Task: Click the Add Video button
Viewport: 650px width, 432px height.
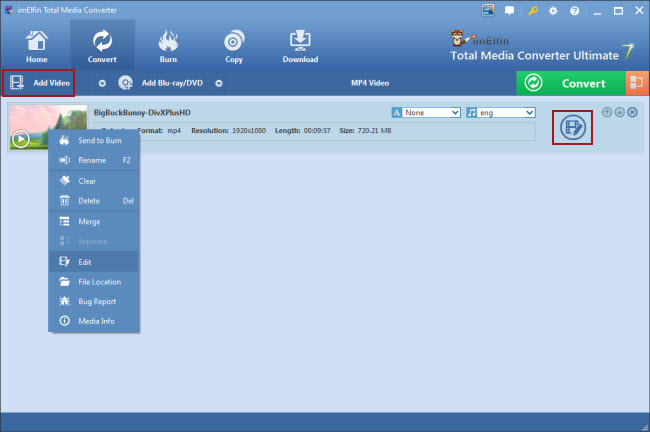Action: (39, 83)
